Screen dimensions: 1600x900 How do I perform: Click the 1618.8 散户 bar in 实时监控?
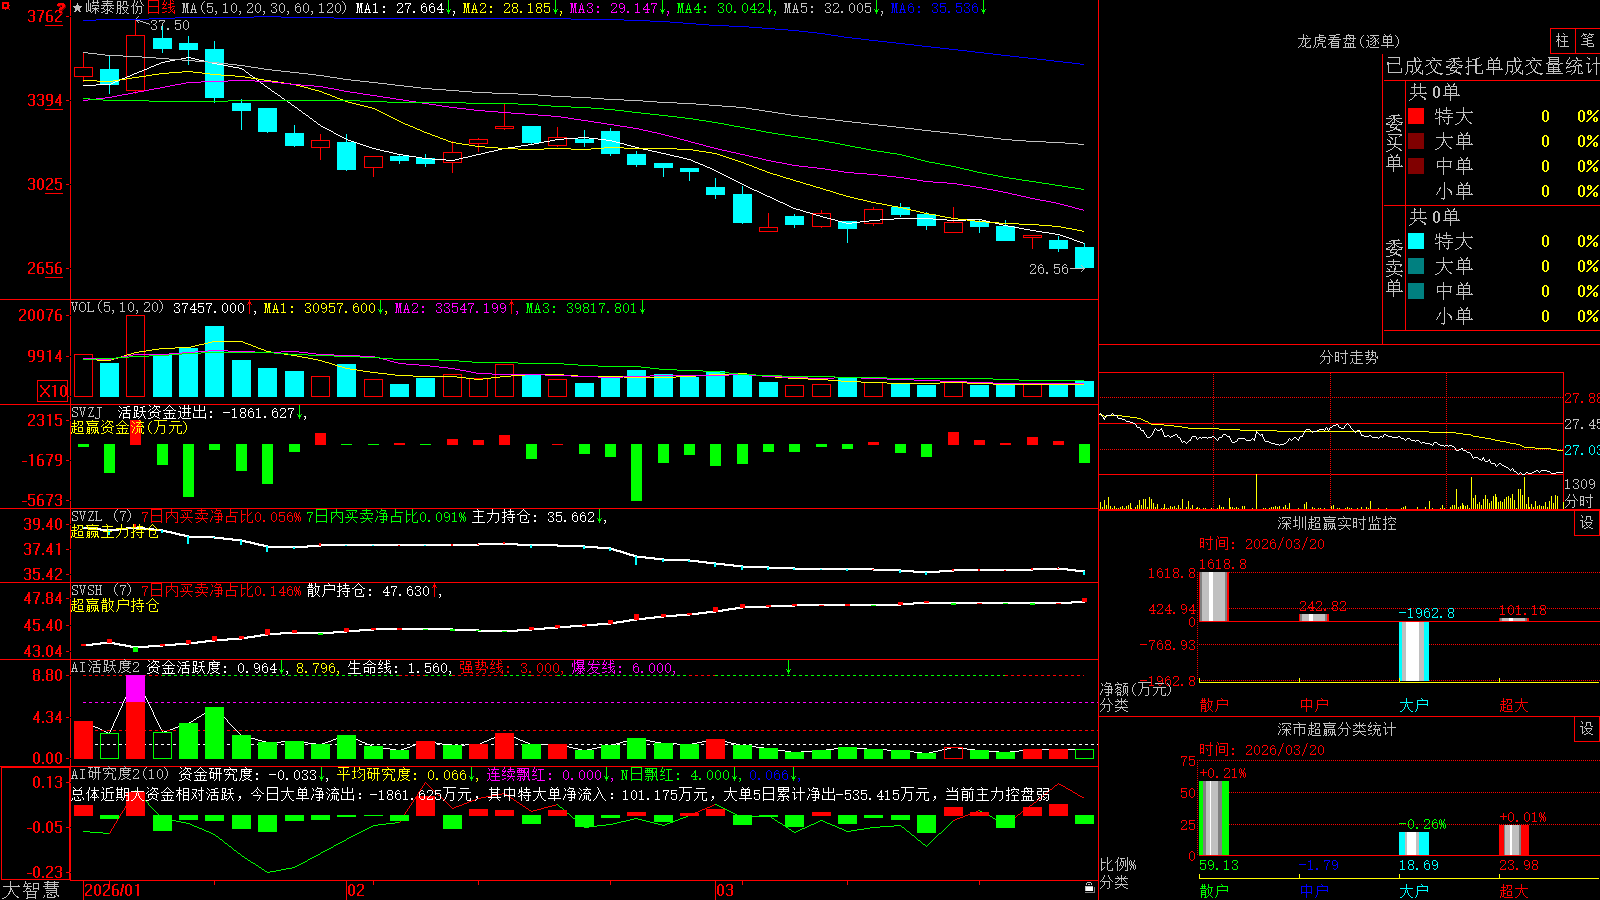[x=1213, y=596]
